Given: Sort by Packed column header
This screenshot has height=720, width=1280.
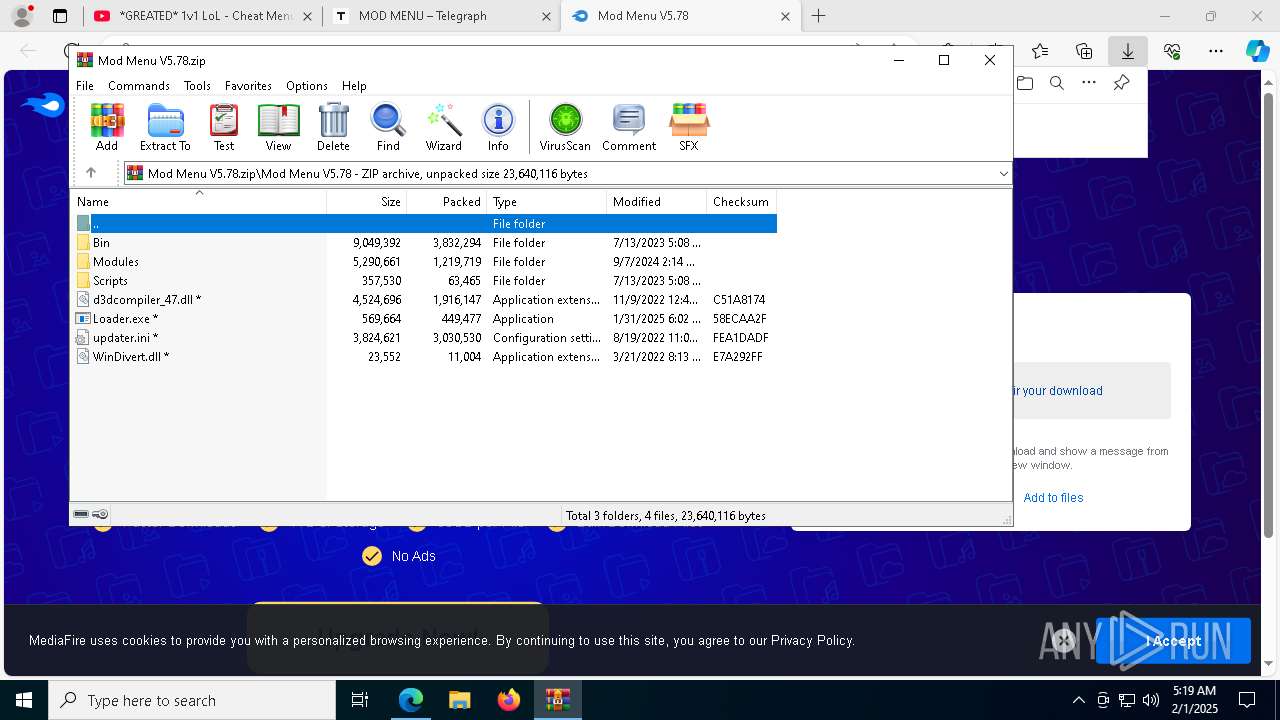Looking at the screenshot, I should 446,201.
